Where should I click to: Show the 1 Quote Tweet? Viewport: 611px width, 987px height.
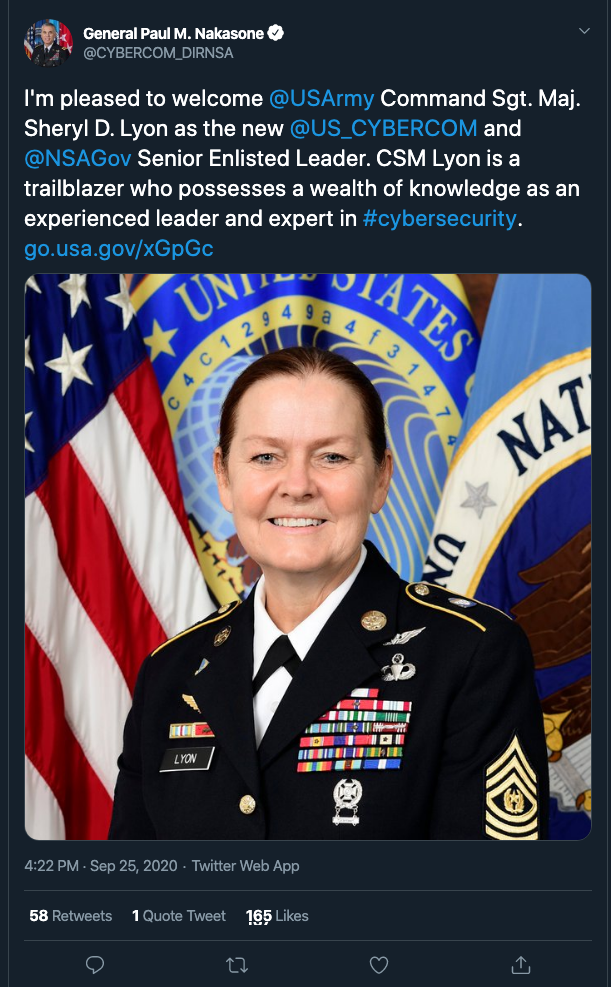179,916
